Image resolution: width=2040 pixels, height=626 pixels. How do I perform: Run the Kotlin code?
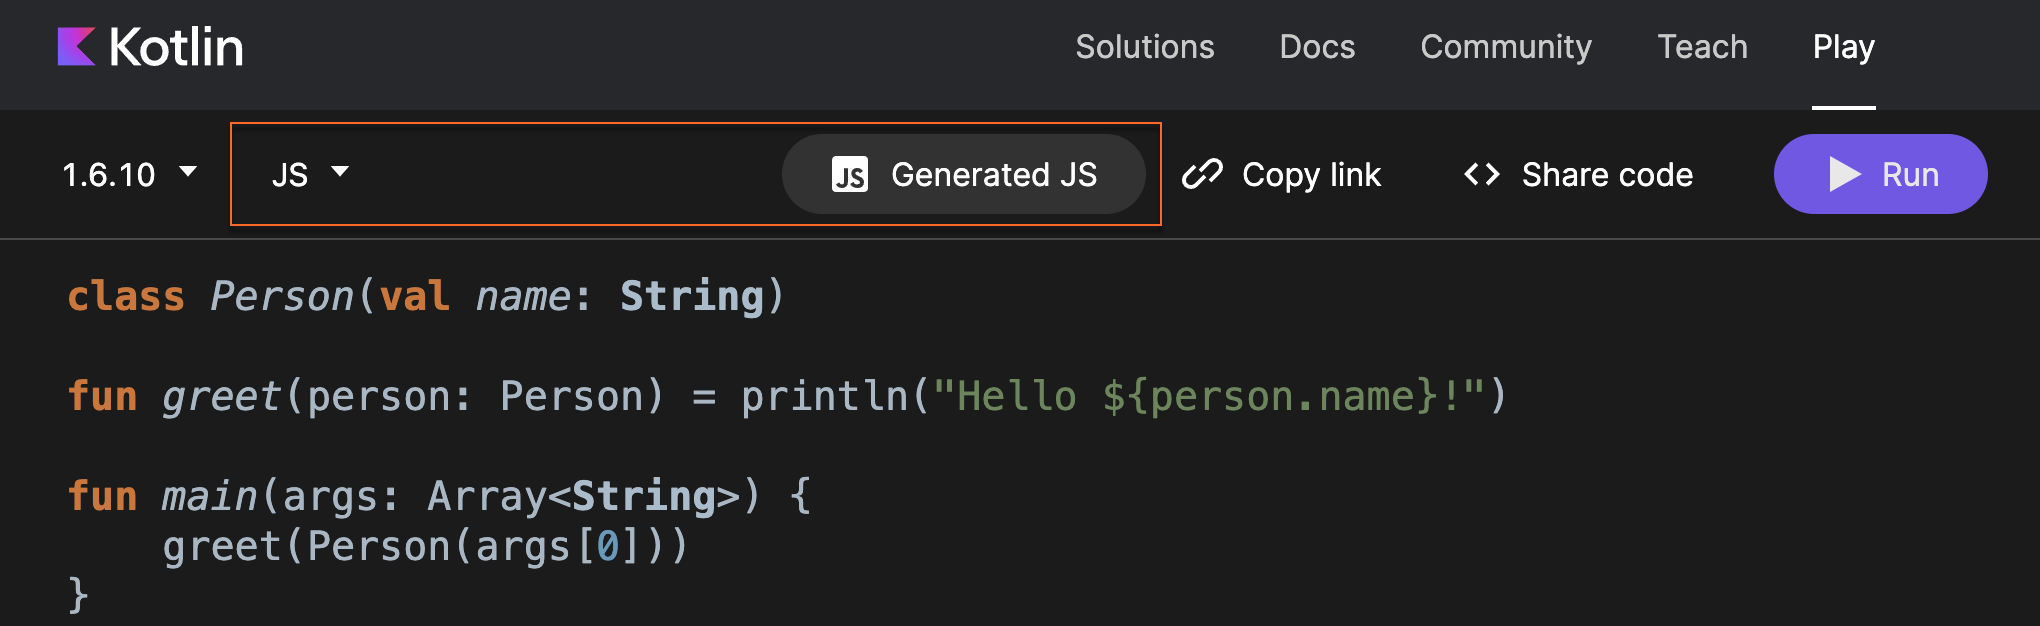(x=1880, y=174)
